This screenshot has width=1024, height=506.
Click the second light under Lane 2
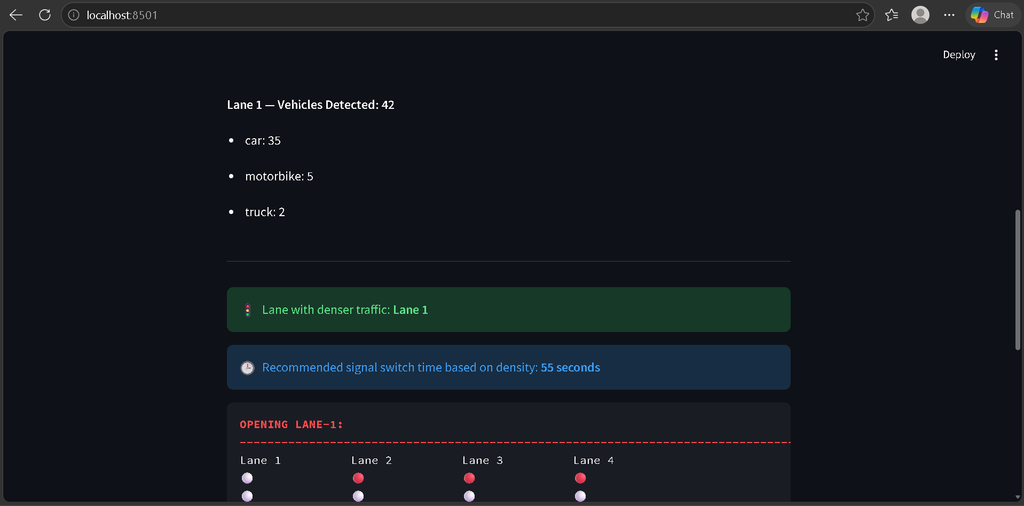358,496
